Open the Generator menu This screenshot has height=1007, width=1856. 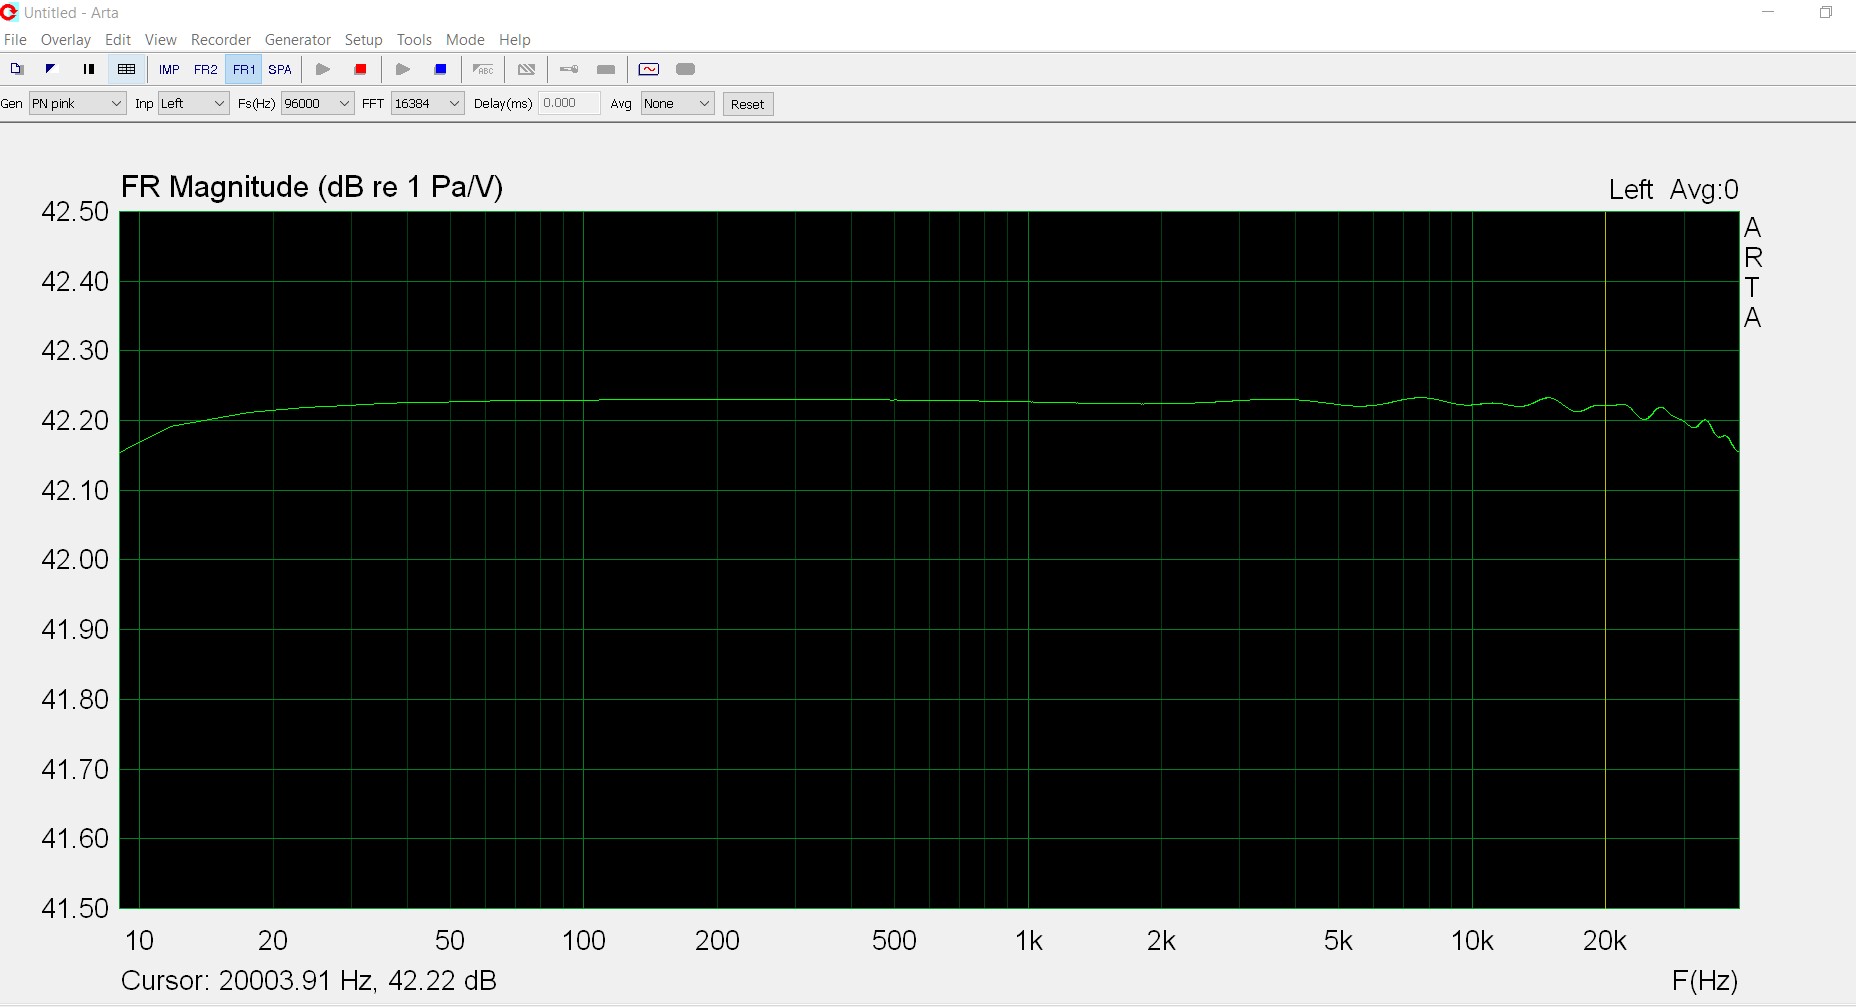[297, 40]
